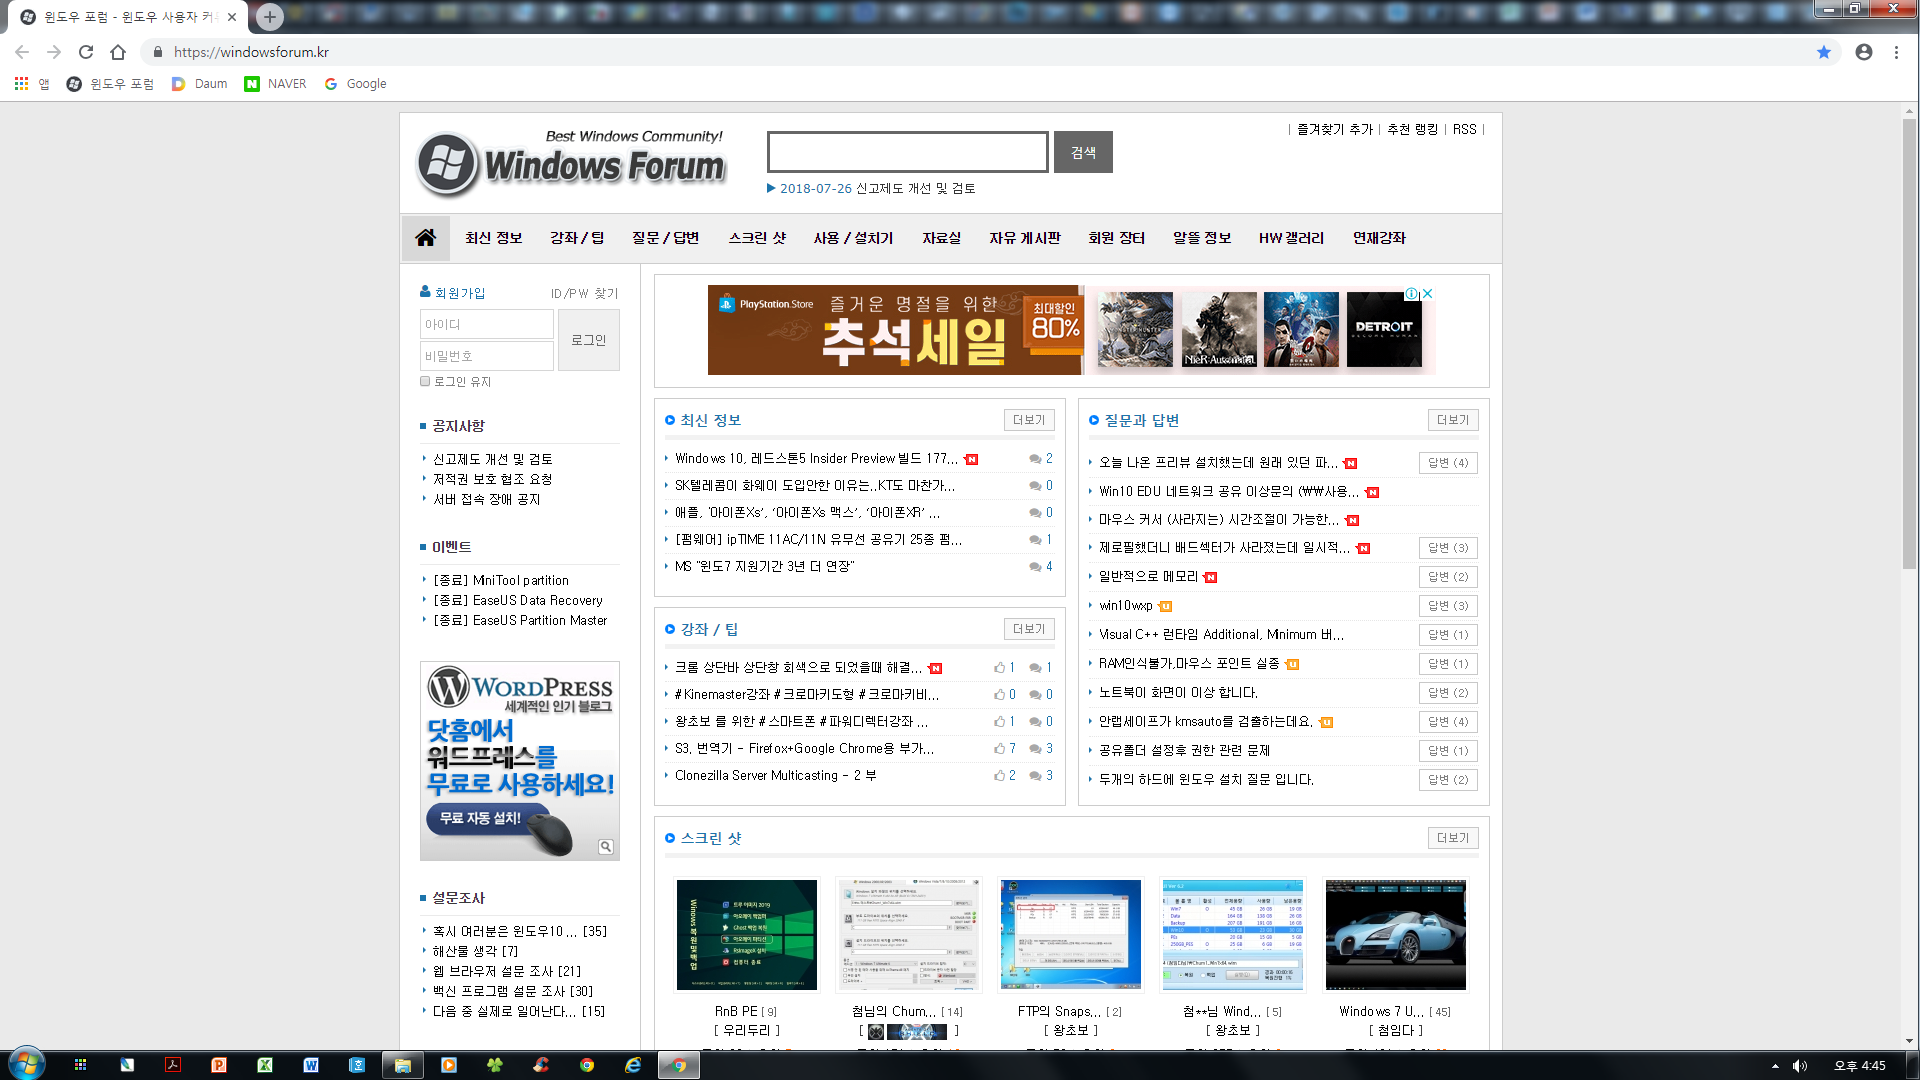Open the 스크린 샷 menu tab
Screen dimensions: 1920x1080
[757, 238]
